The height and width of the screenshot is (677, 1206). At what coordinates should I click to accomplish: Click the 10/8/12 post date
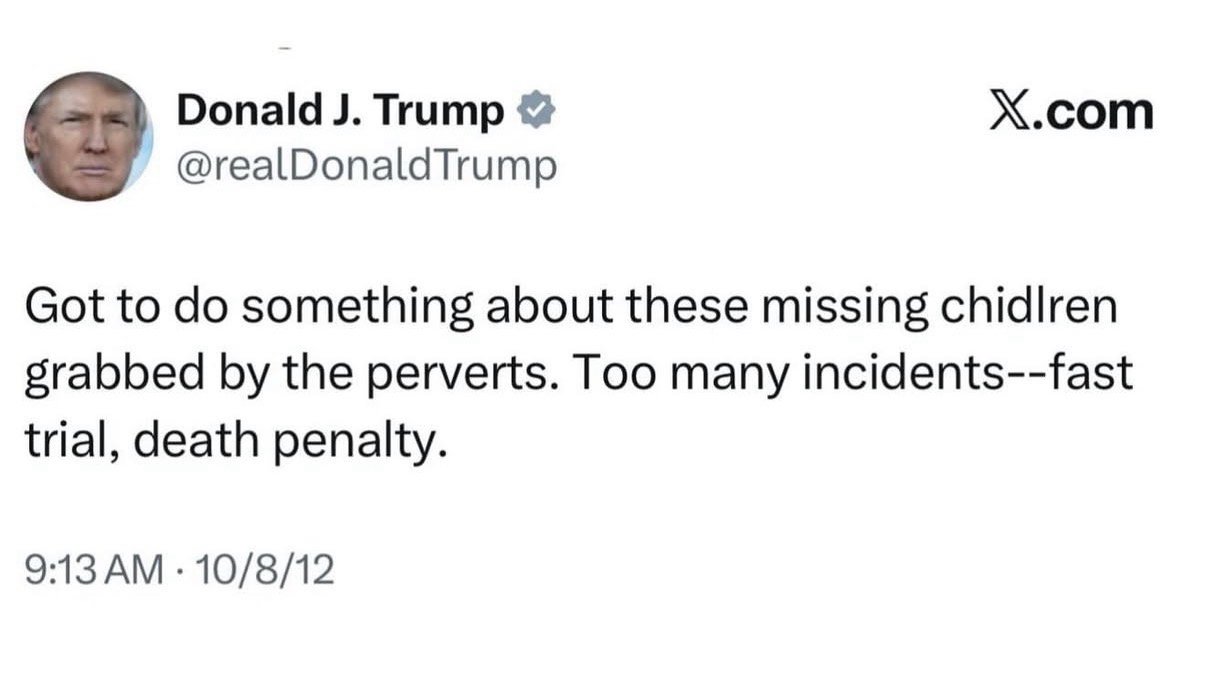264,570
